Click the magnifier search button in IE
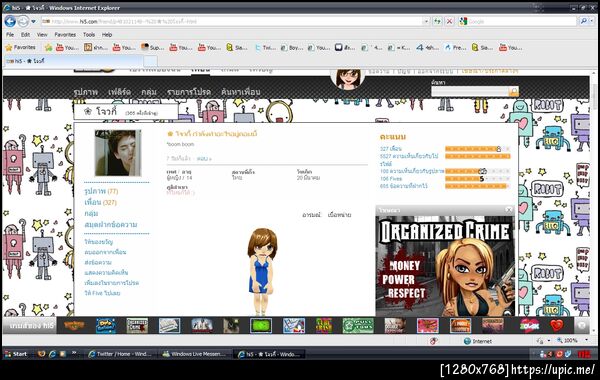The image size is (600, 380). tap(583, 21)
